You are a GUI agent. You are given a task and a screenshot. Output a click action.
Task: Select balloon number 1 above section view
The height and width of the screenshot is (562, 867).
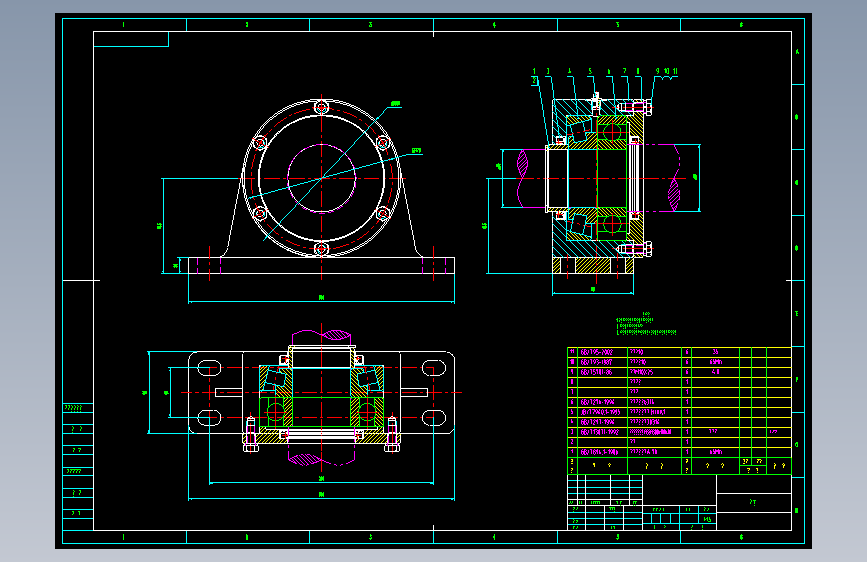coord(534,71)
